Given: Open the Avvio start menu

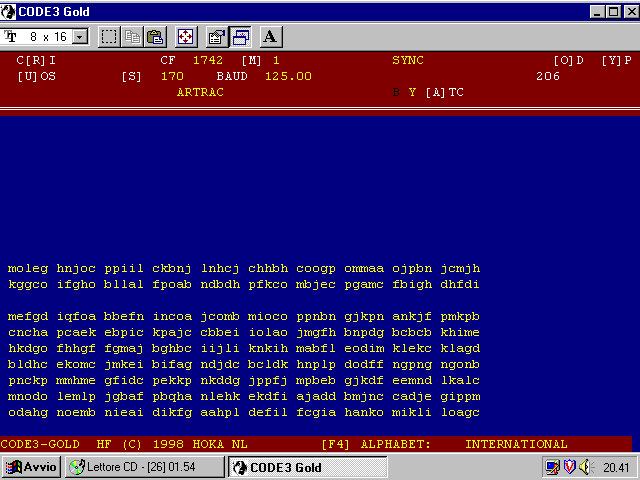Looking at the screenshot, I should (32, 467).
